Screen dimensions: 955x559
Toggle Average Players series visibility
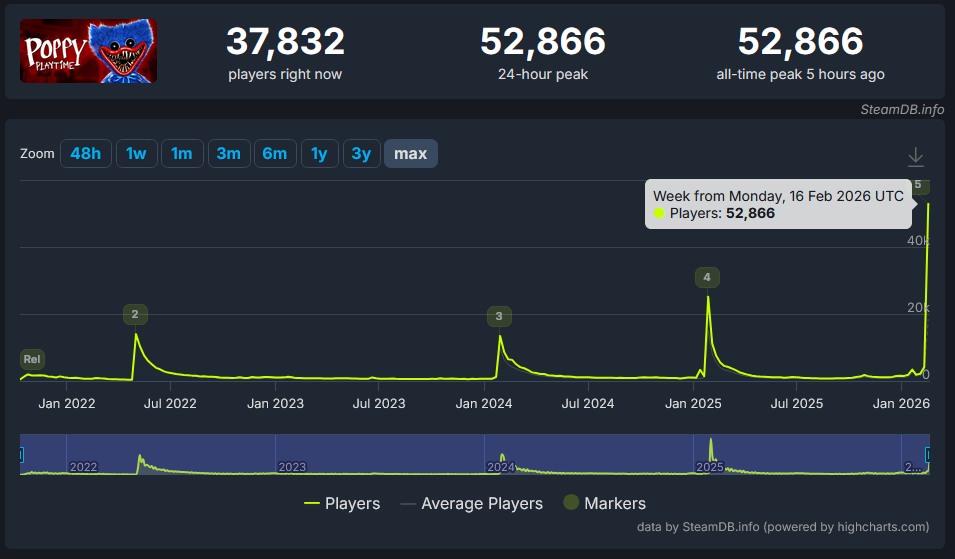[471, 503]
